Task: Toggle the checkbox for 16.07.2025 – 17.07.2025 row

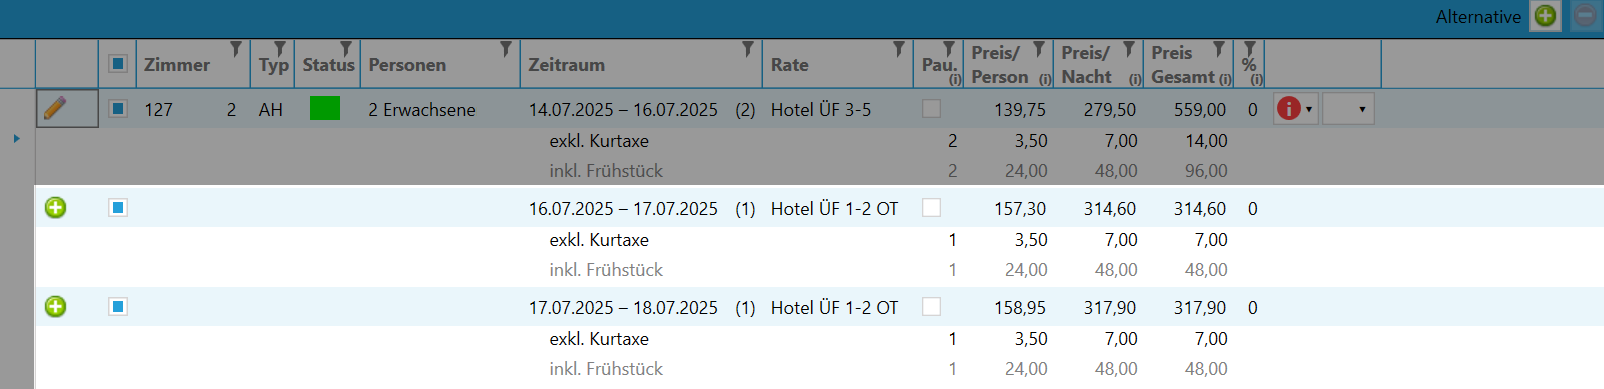Action: point(118,208)
